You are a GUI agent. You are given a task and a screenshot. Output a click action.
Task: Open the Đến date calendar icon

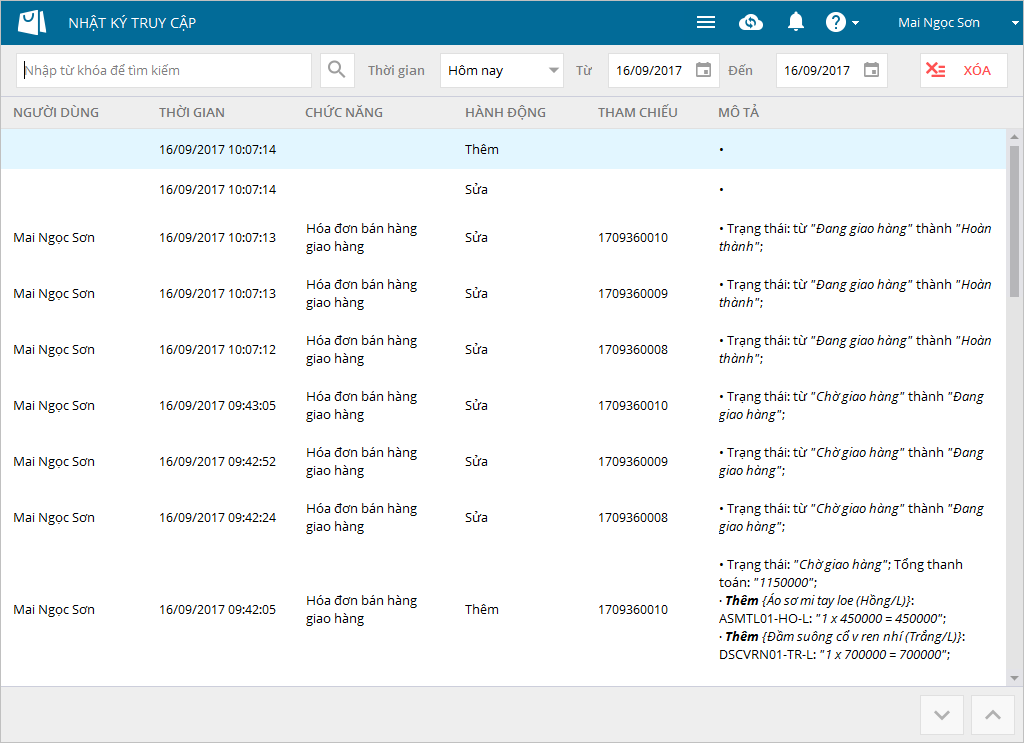pos(871,70)
